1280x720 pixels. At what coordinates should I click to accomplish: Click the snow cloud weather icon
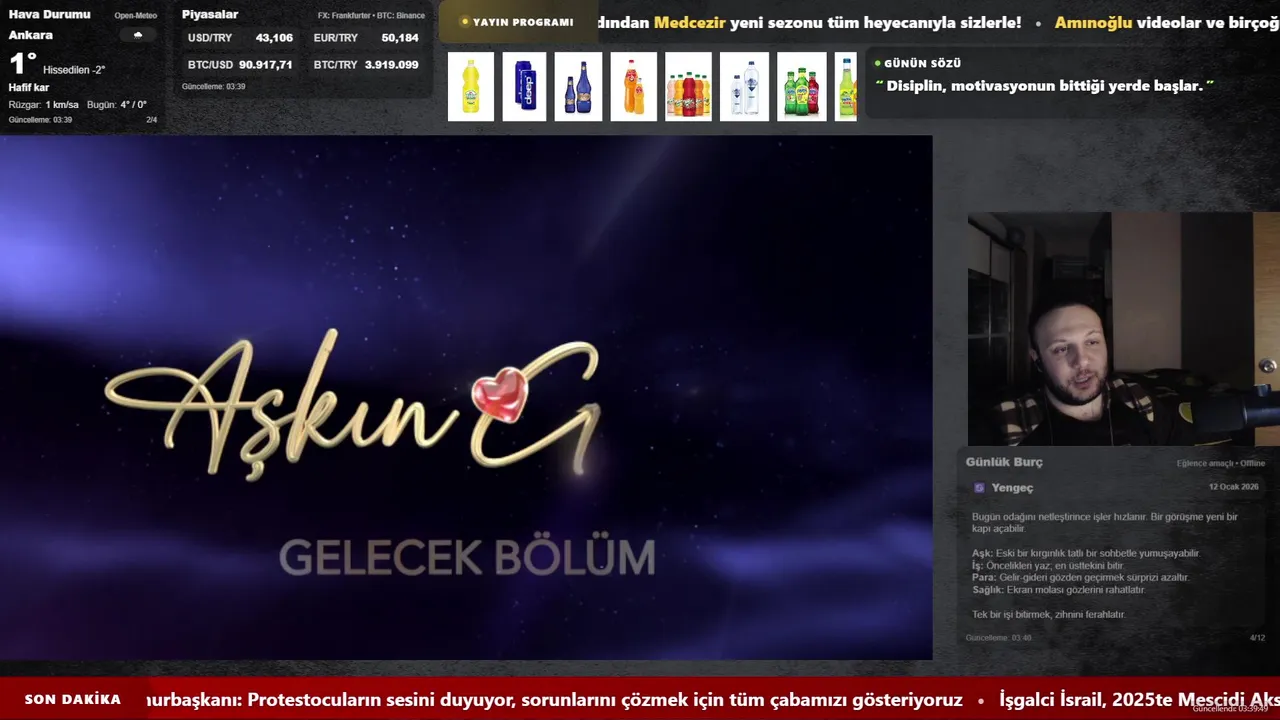(x=138, y=35)
